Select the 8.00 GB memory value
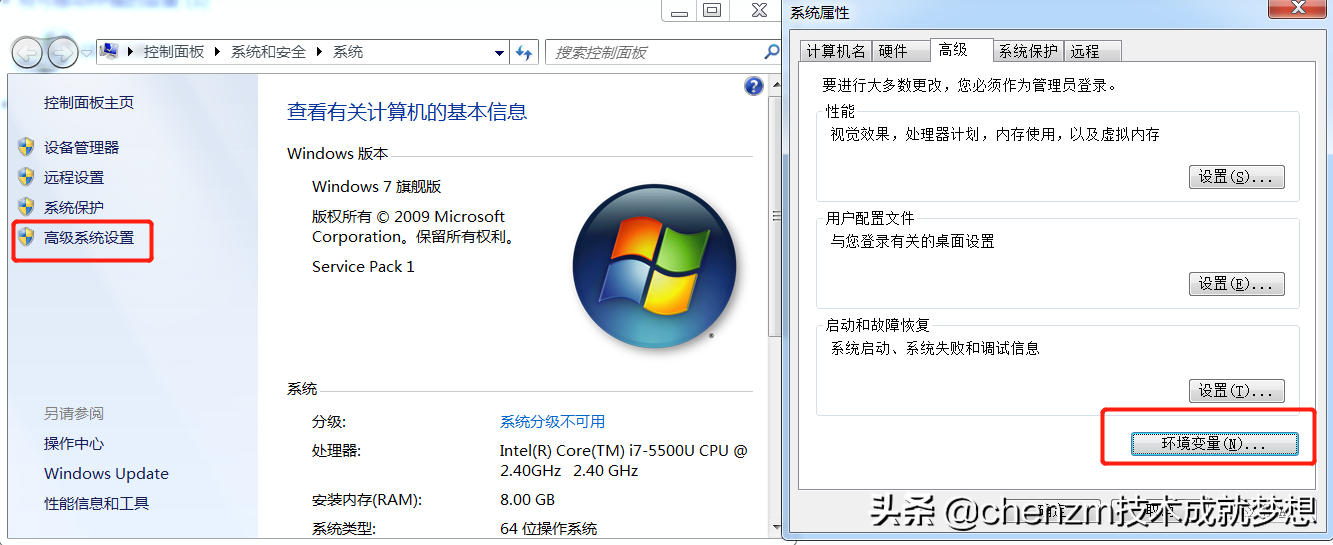Image resolution: width=1333 pixels, height=545 pixels. pos(527,499)
